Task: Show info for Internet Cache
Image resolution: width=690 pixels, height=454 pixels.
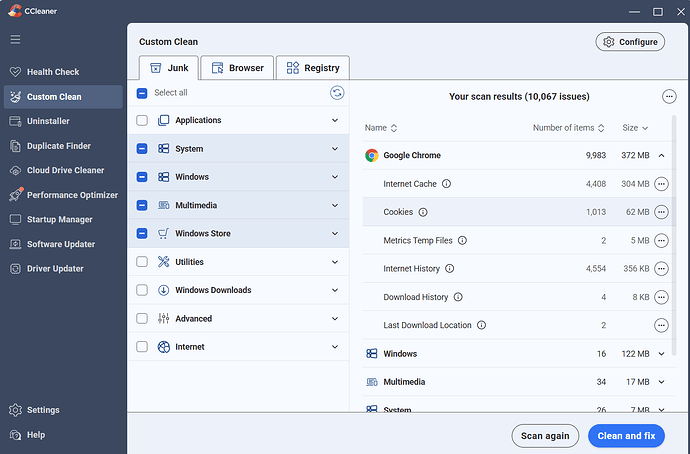Action: pyautogui.click(x=446, y=184)
